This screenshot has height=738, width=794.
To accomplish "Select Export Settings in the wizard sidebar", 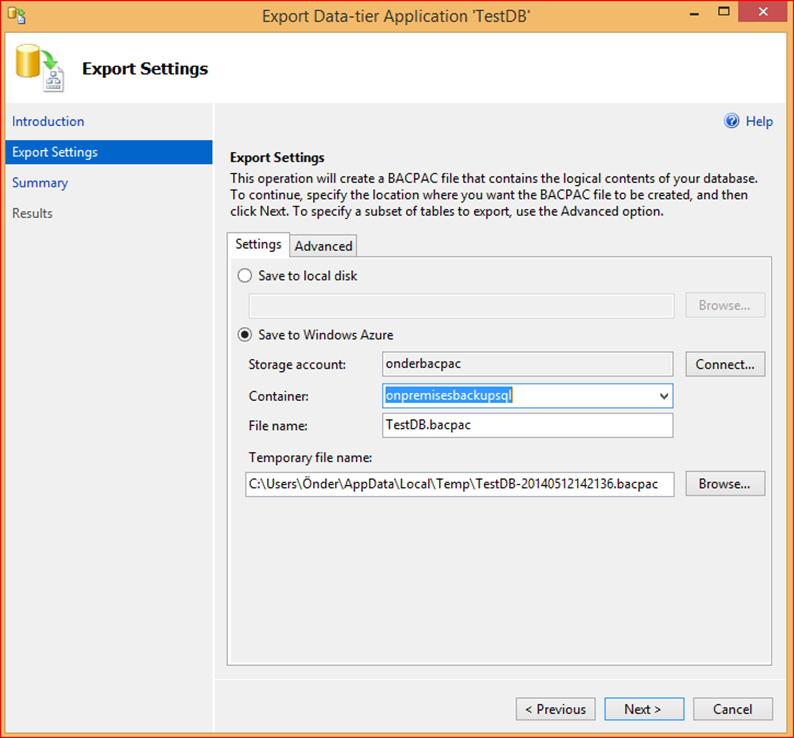I will click(x=109, y=152).
